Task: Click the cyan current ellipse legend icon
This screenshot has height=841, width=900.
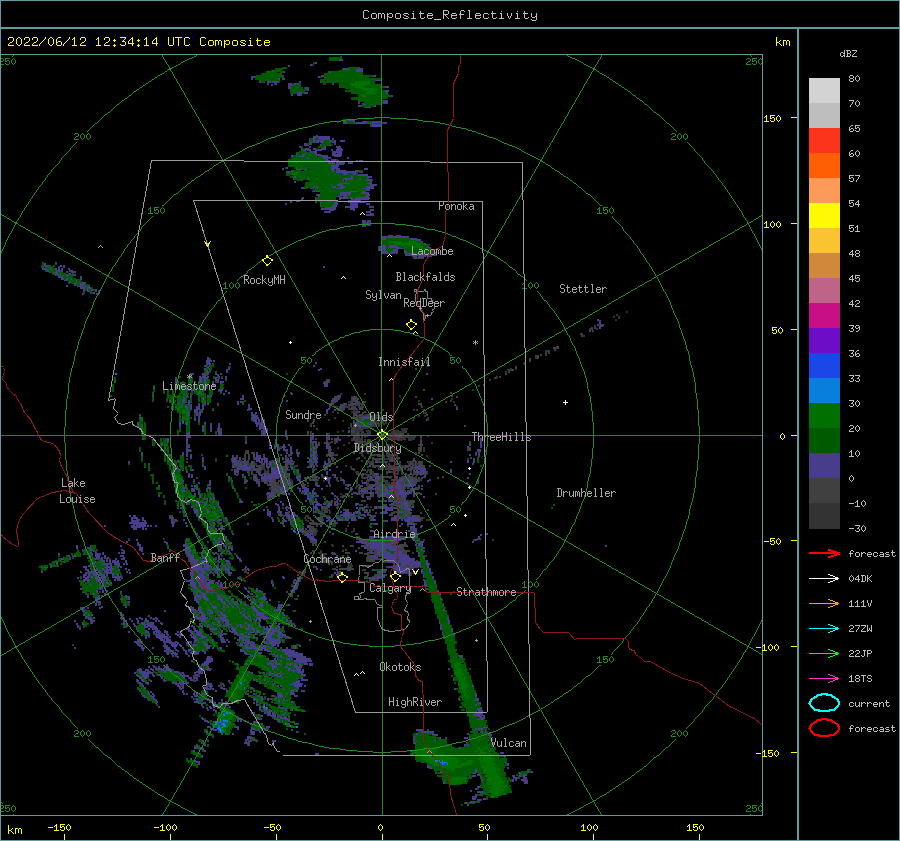Action: tap(824, 703)
